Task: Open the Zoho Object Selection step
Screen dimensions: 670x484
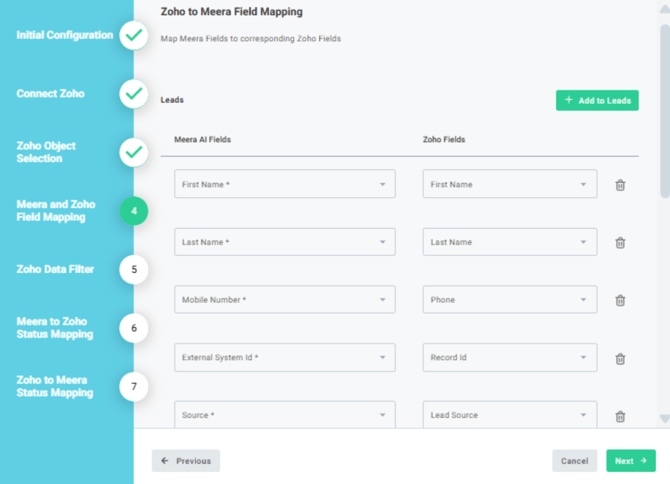Action: point(46,152)
